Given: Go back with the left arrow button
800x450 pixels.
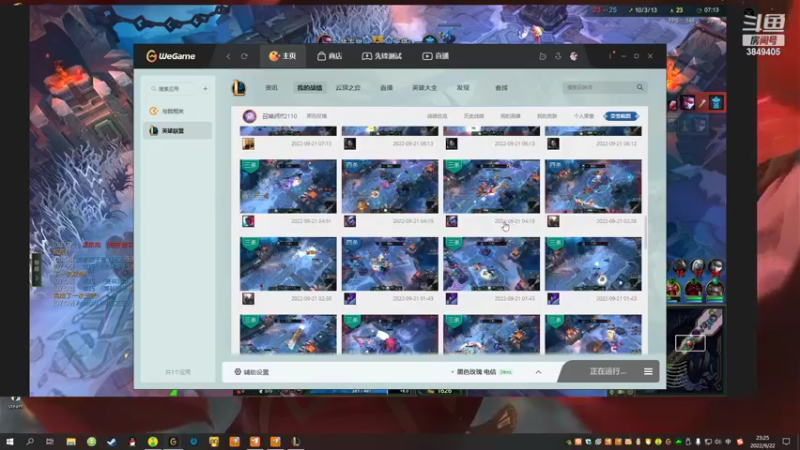Looking at the screenshot, I should click(x=229, y=56).
